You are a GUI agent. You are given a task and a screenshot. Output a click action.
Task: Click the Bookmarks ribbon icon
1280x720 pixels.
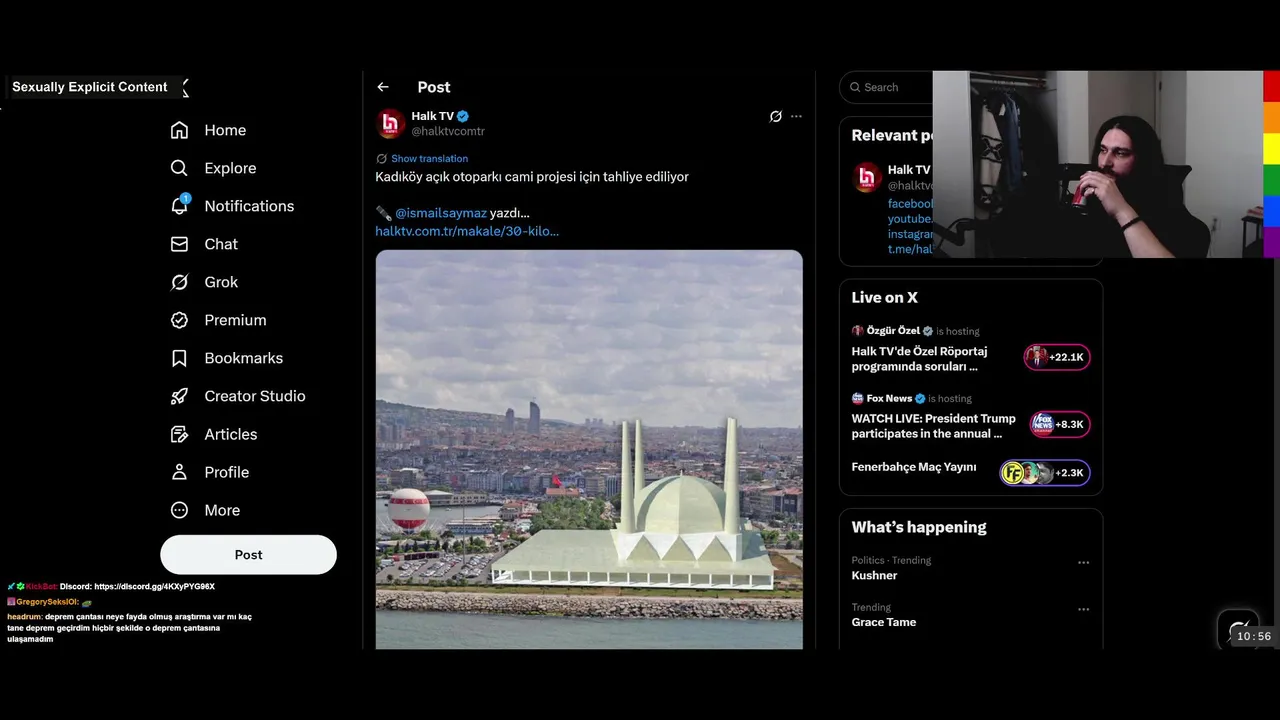(179, 358)
